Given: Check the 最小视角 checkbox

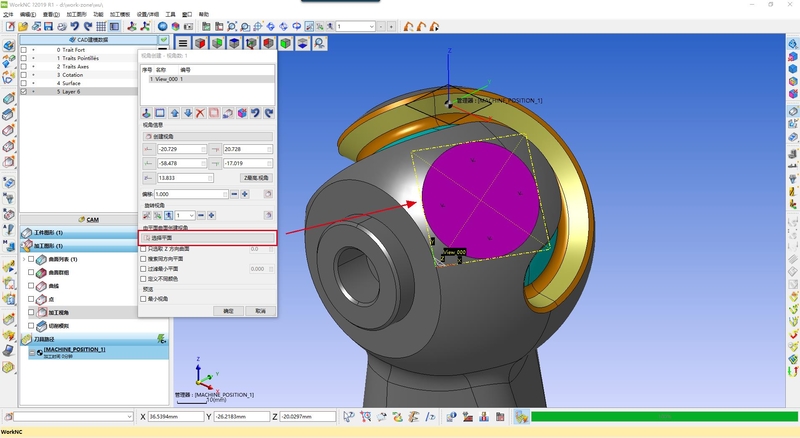Looking at the screenshot, I should (142, 298).
